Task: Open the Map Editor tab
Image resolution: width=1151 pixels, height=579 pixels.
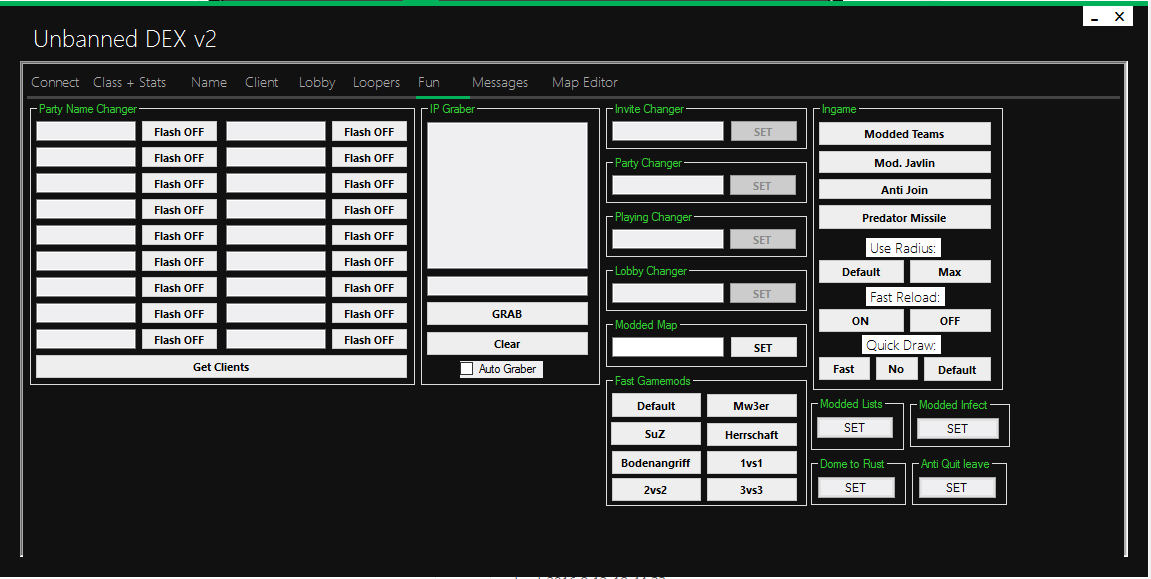Action: point(584,82)
